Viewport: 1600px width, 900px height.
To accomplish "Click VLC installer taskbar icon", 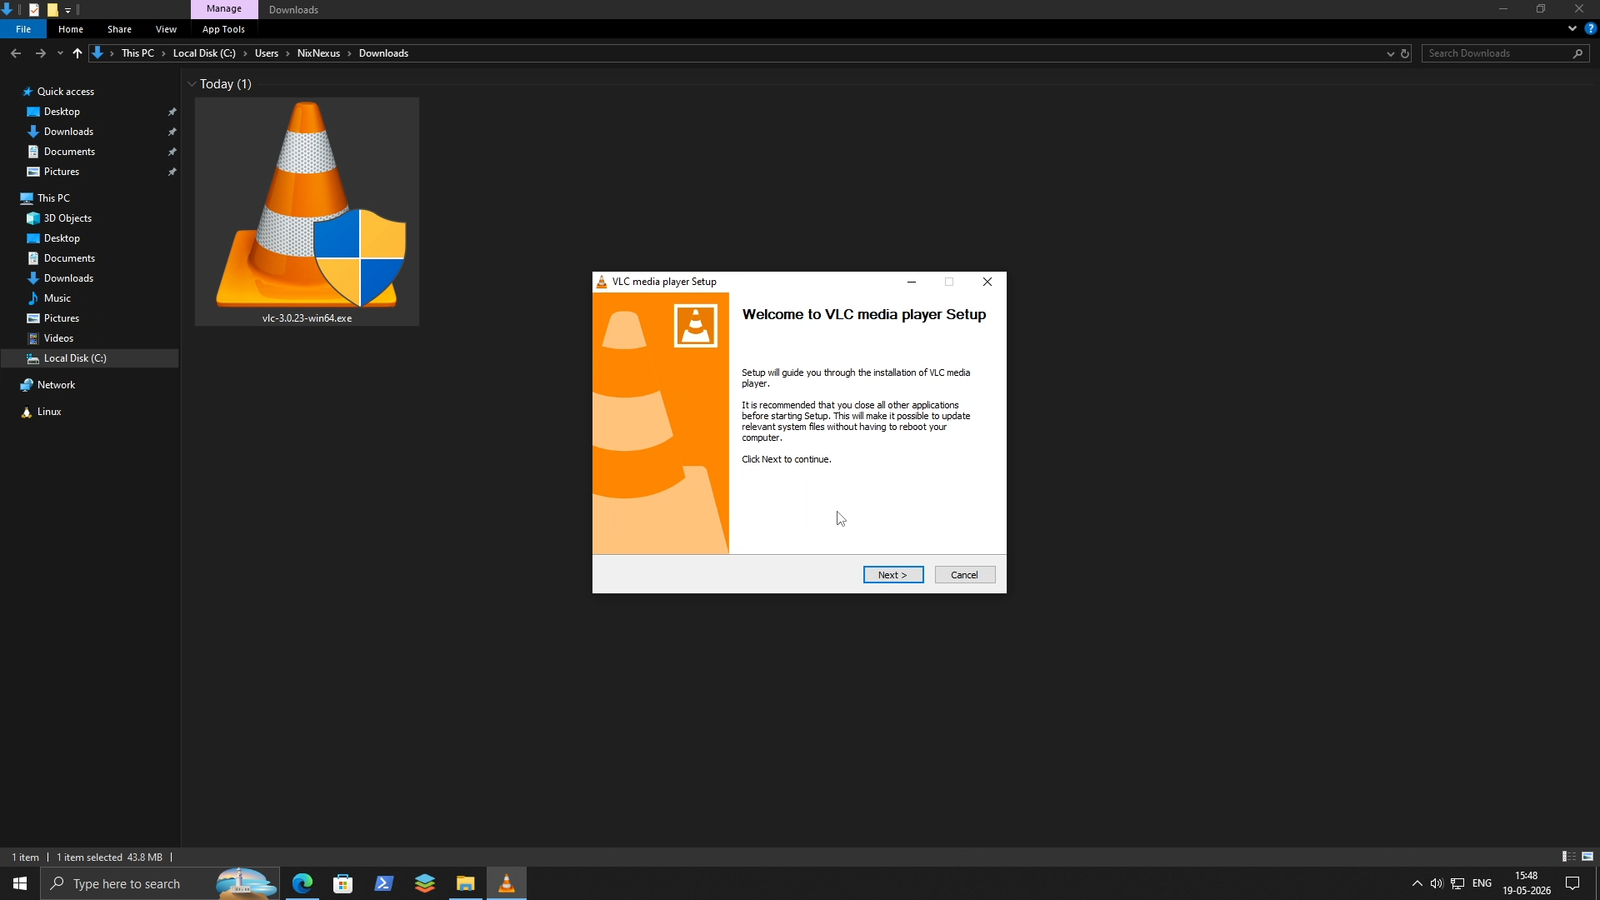I will [506, 883].
